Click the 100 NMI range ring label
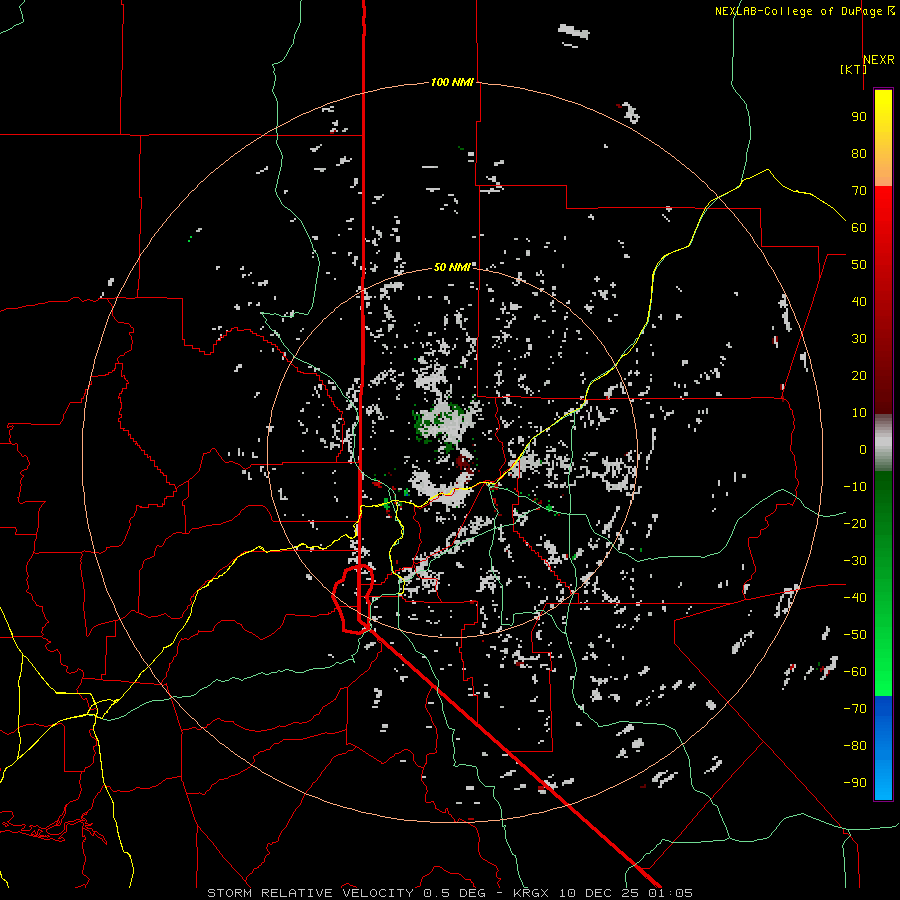 (452, 82)
